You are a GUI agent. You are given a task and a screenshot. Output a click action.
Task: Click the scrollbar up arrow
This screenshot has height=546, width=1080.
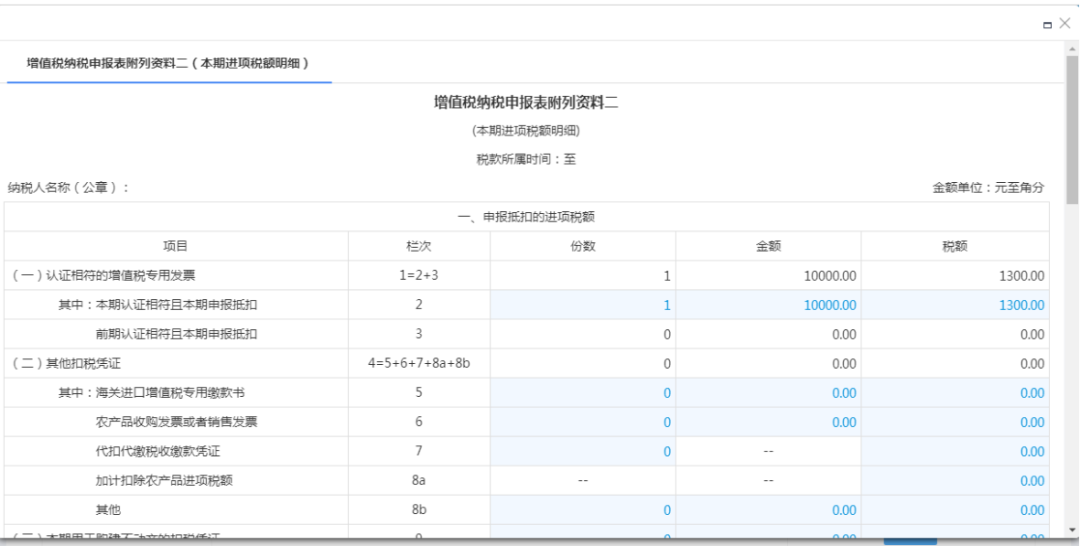coord(1072,49)
